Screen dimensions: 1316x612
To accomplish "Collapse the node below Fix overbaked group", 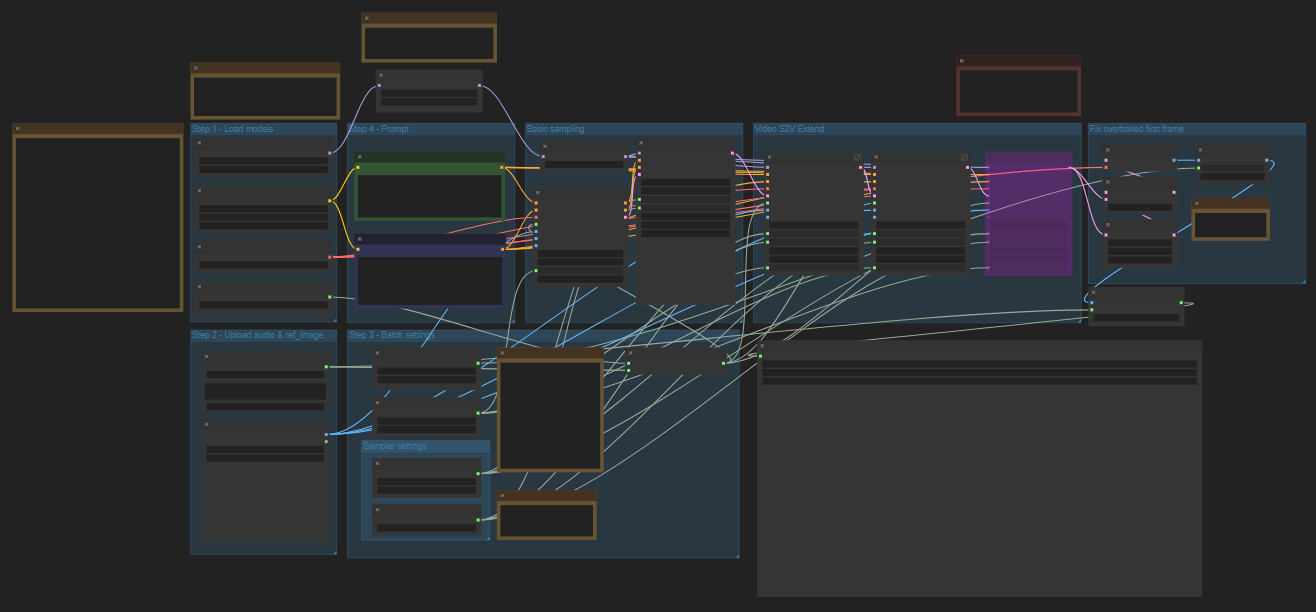I will [1094, 292].
